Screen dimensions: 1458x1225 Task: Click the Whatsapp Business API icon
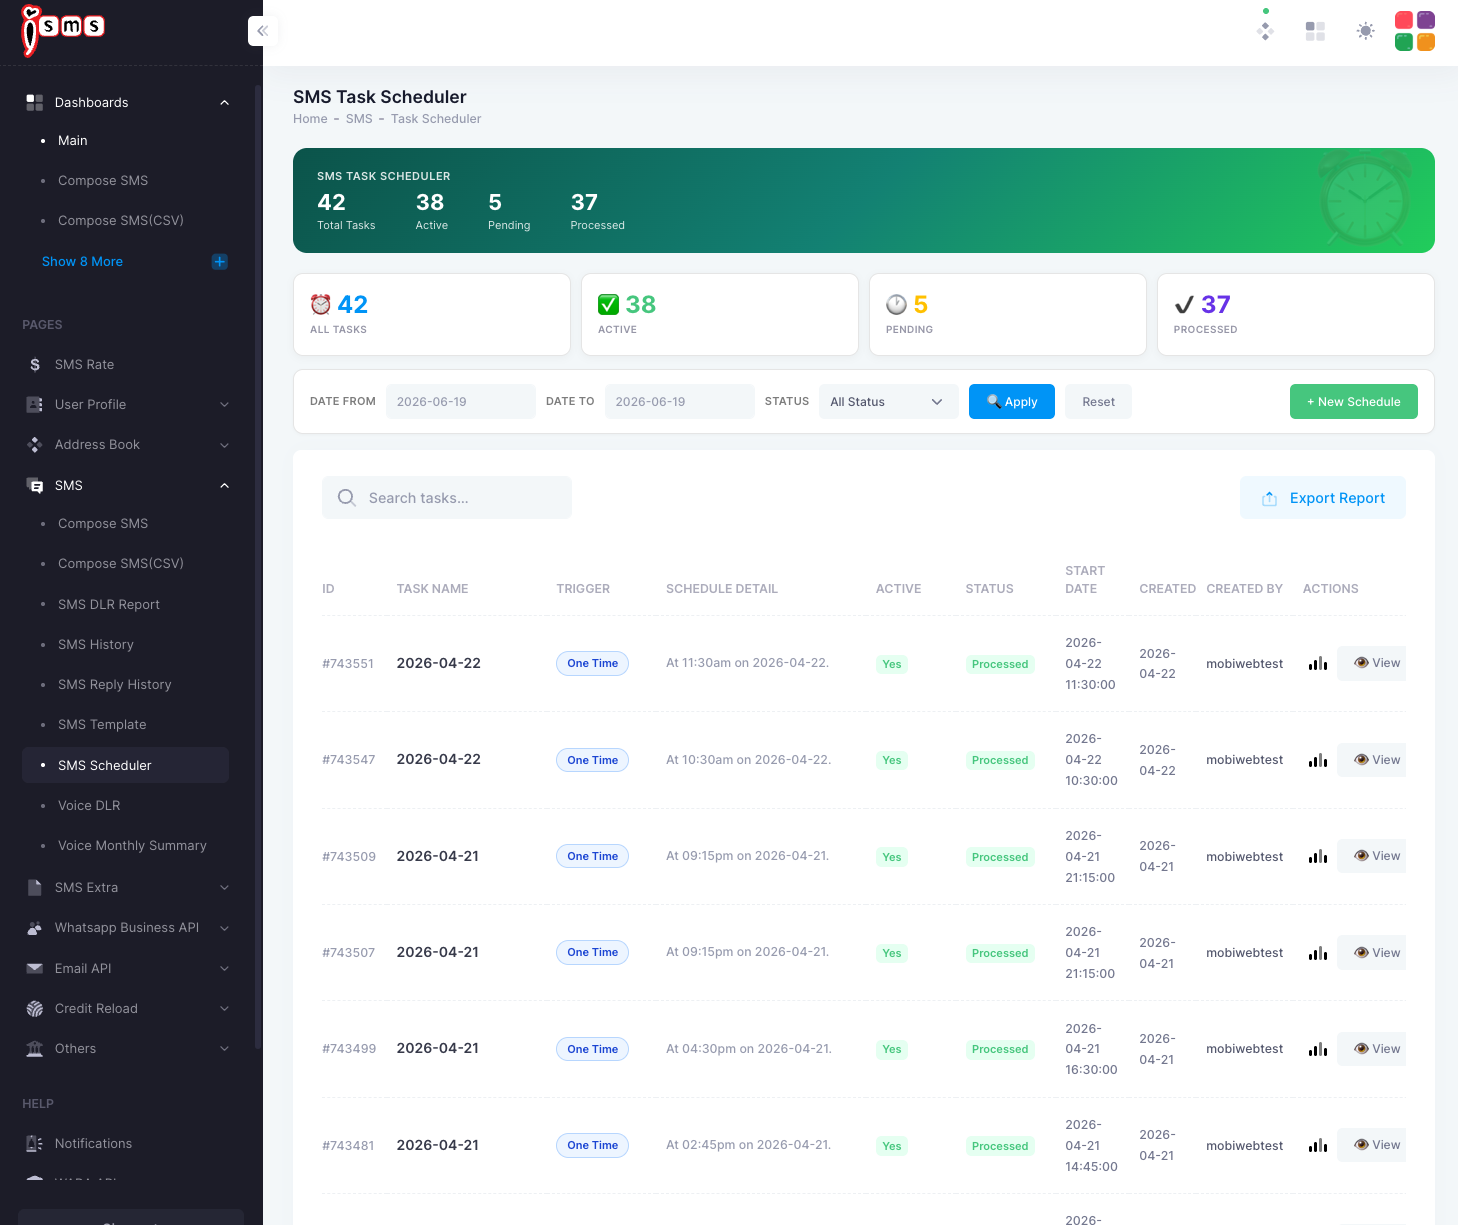(35, 928)
